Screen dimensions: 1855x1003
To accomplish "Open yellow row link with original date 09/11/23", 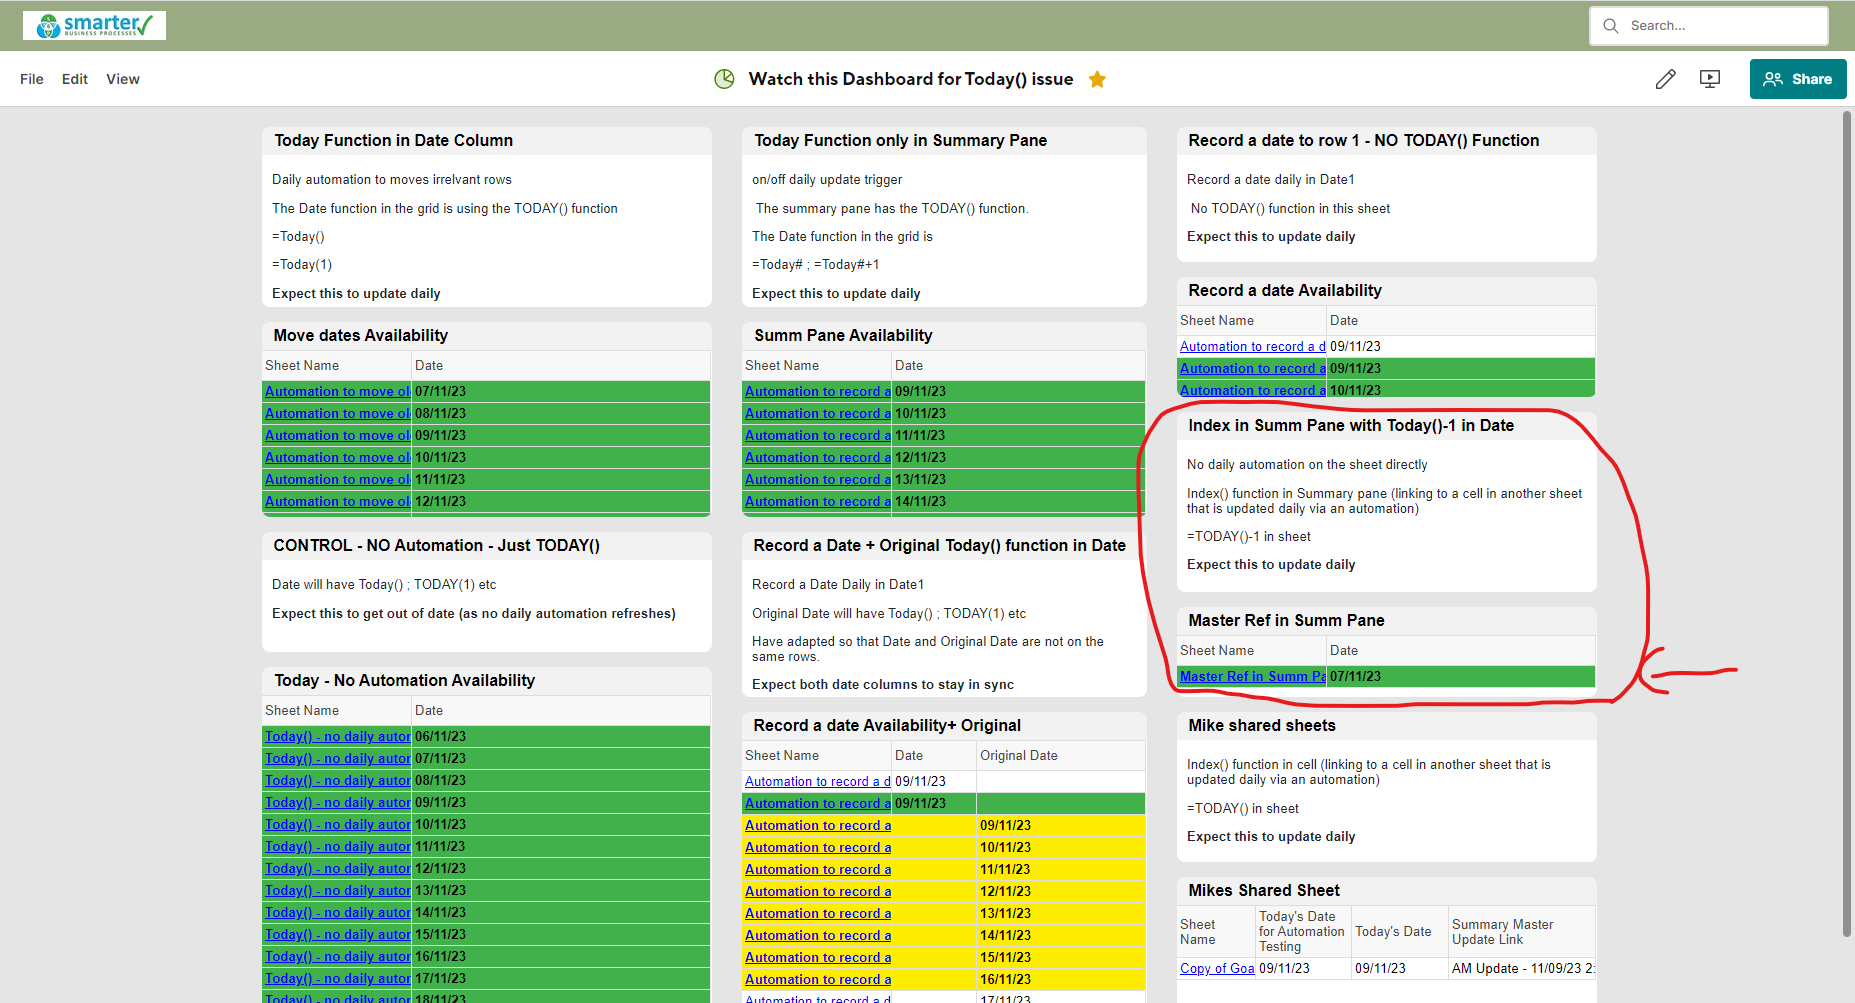I will pos(817,826).
